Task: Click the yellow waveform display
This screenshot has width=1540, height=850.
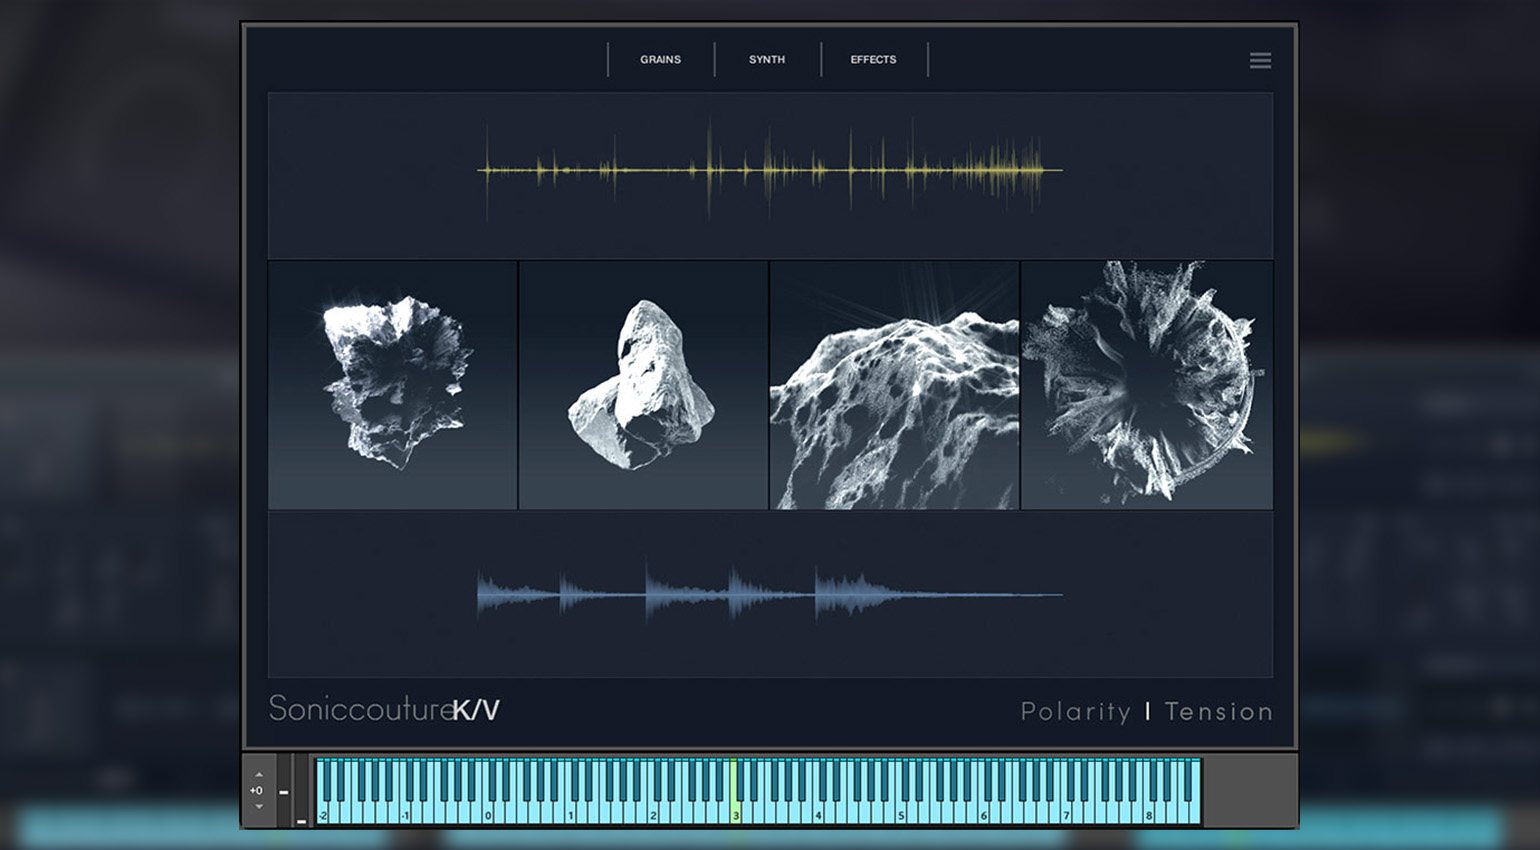Action: pos(770,171)
